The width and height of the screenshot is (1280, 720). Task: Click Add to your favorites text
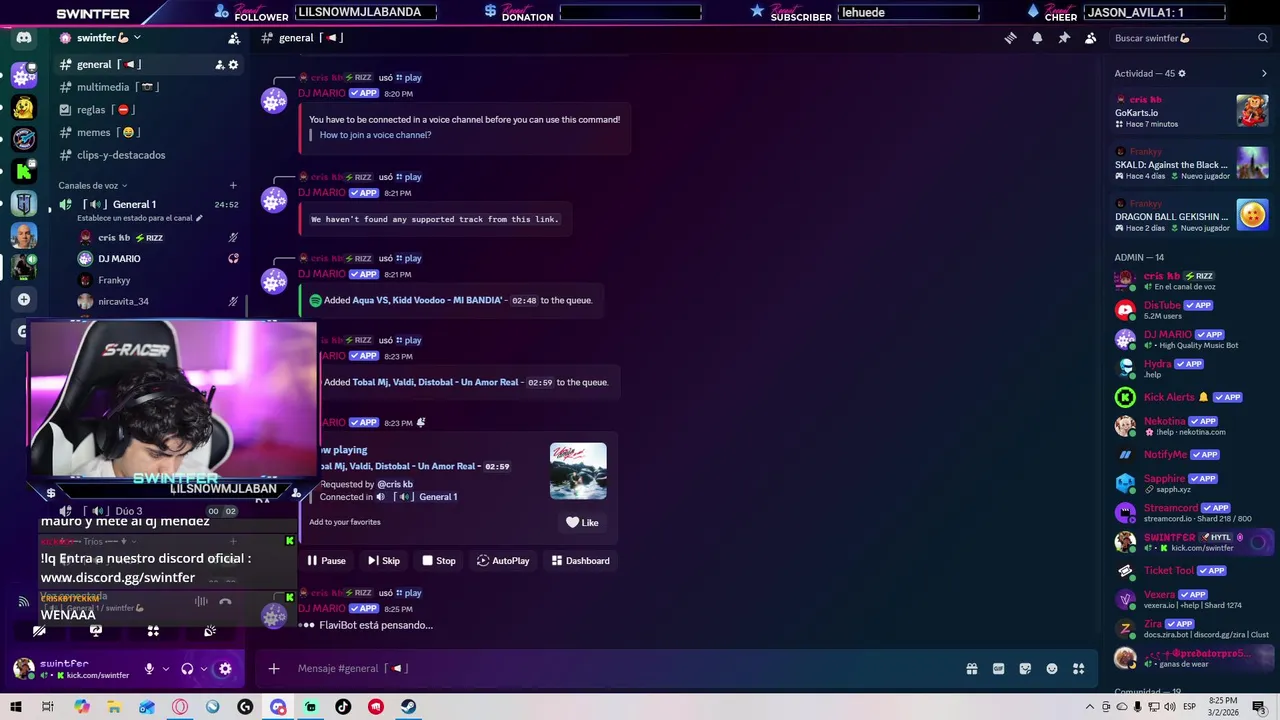344,522
